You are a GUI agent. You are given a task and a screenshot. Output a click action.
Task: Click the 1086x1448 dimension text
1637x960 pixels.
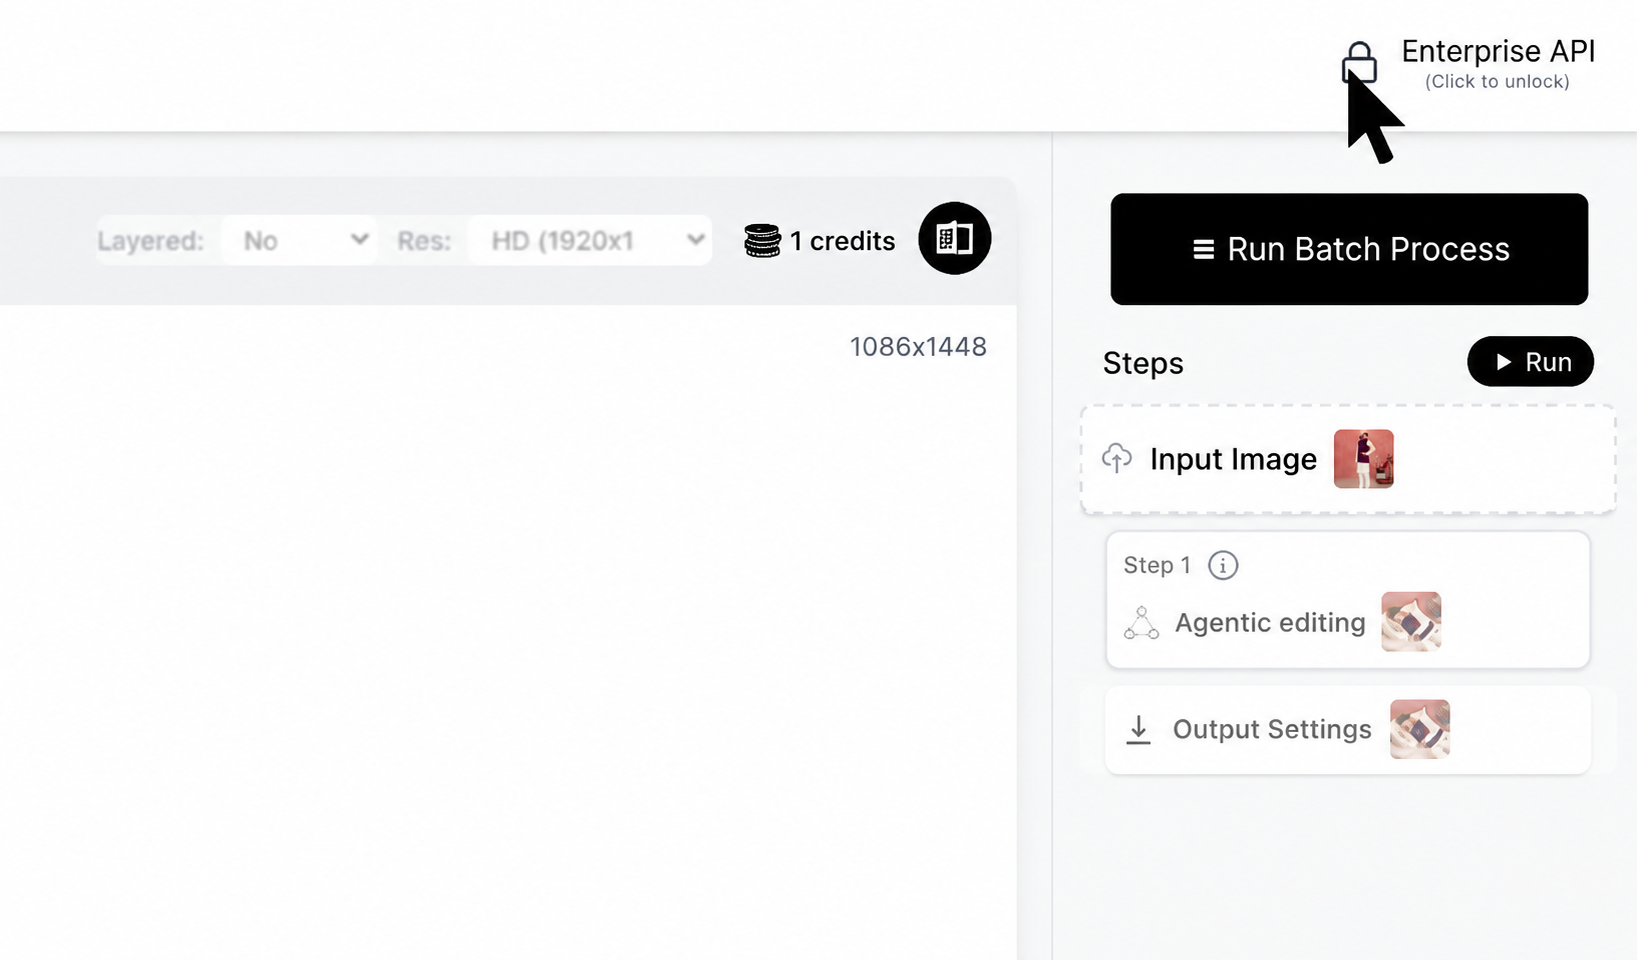point(918,346)
